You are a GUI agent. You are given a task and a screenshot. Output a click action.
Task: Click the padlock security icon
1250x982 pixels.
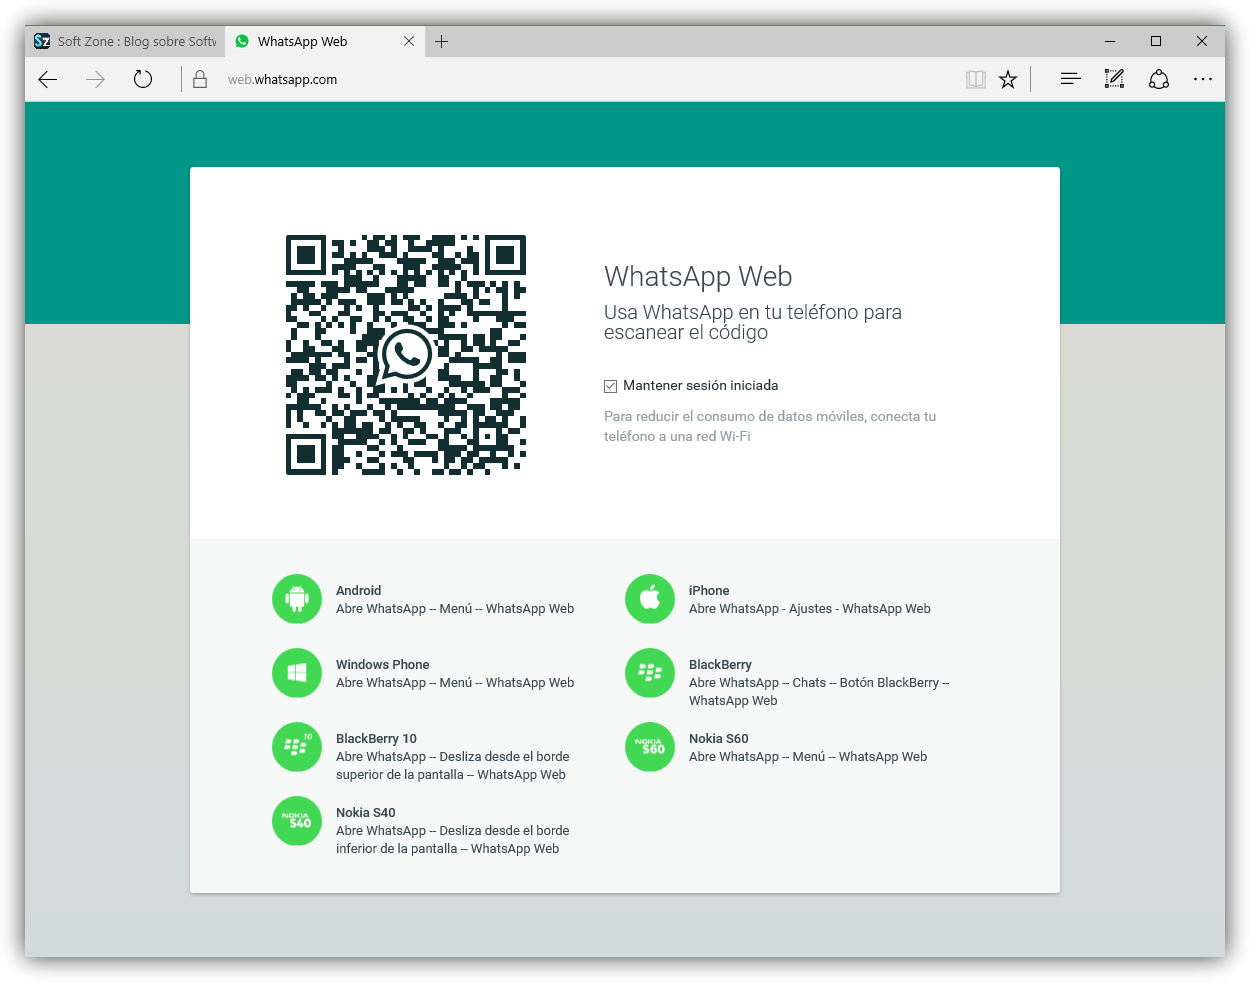coord(200,79)
